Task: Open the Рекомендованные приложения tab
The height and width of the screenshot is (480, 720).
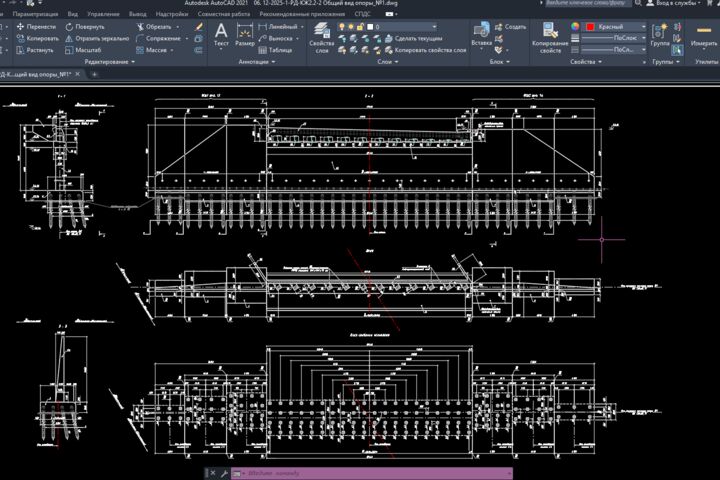Action: [302, 14]
